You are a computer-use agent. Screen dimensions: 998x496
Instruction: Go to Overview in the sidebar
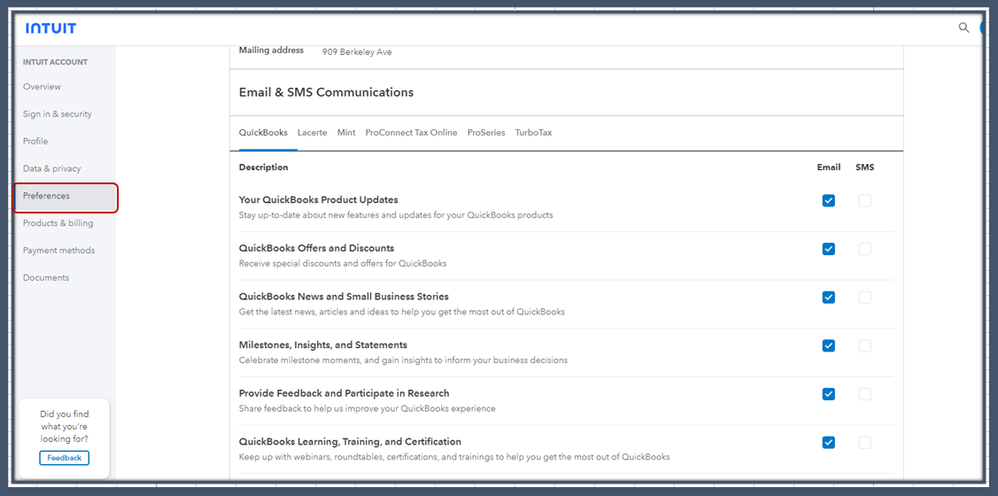click(42, 87)
